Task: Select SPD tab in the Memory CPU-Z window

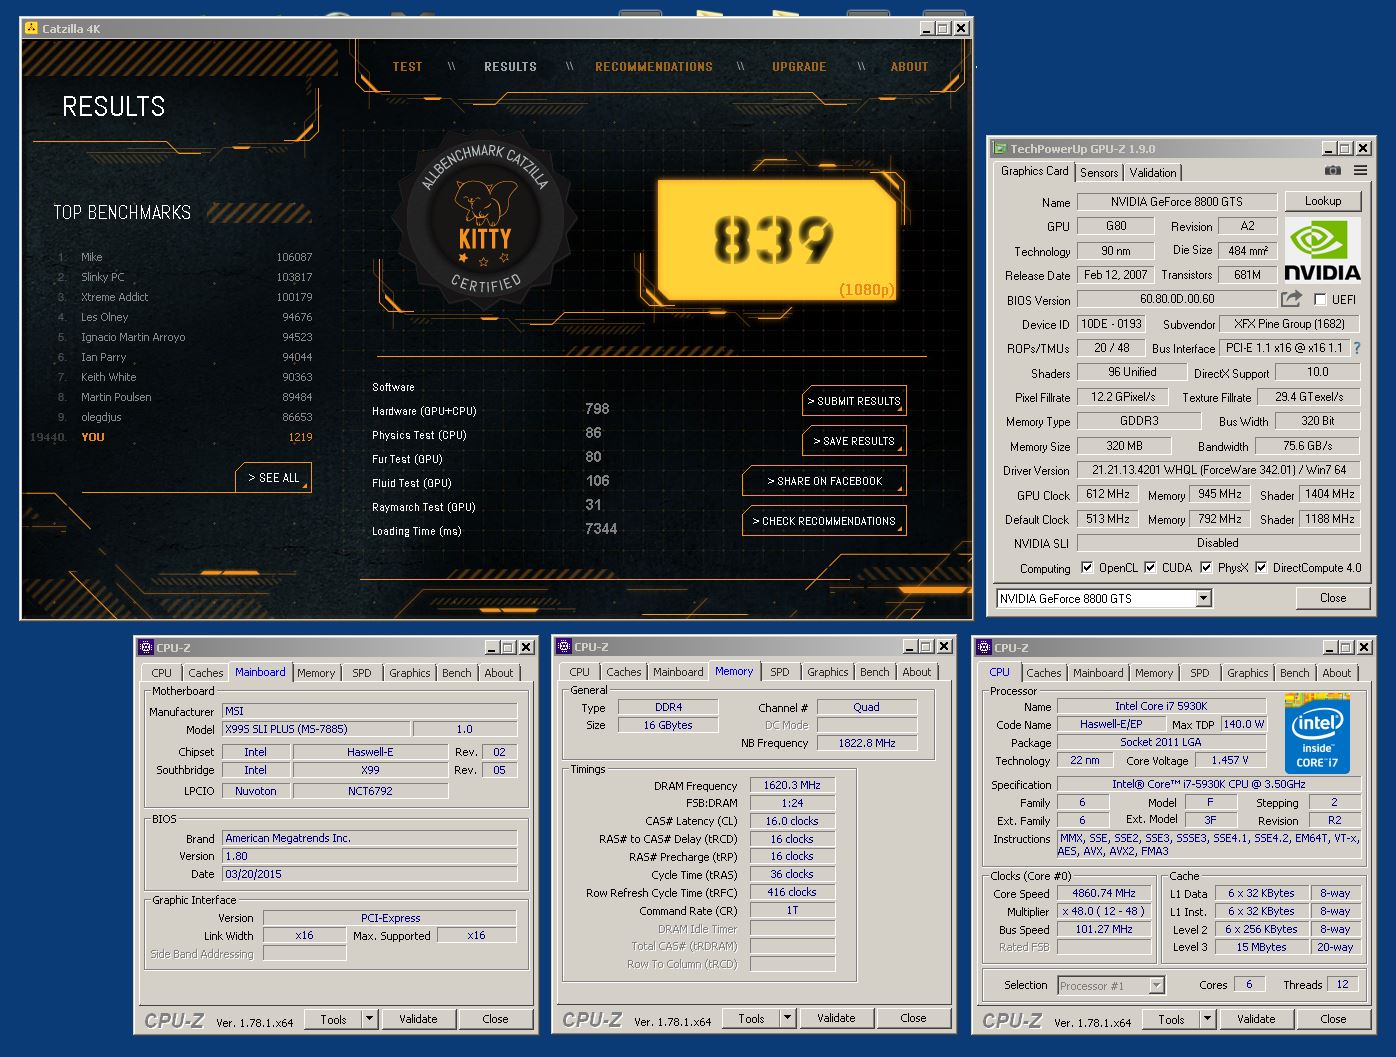Action: pos(780,672)
